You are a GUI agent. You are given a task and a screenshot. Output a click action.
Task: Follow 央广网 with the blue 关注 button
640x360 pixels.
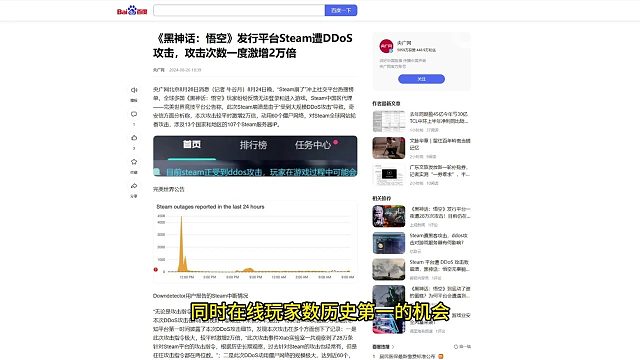[x=421, y=79]
